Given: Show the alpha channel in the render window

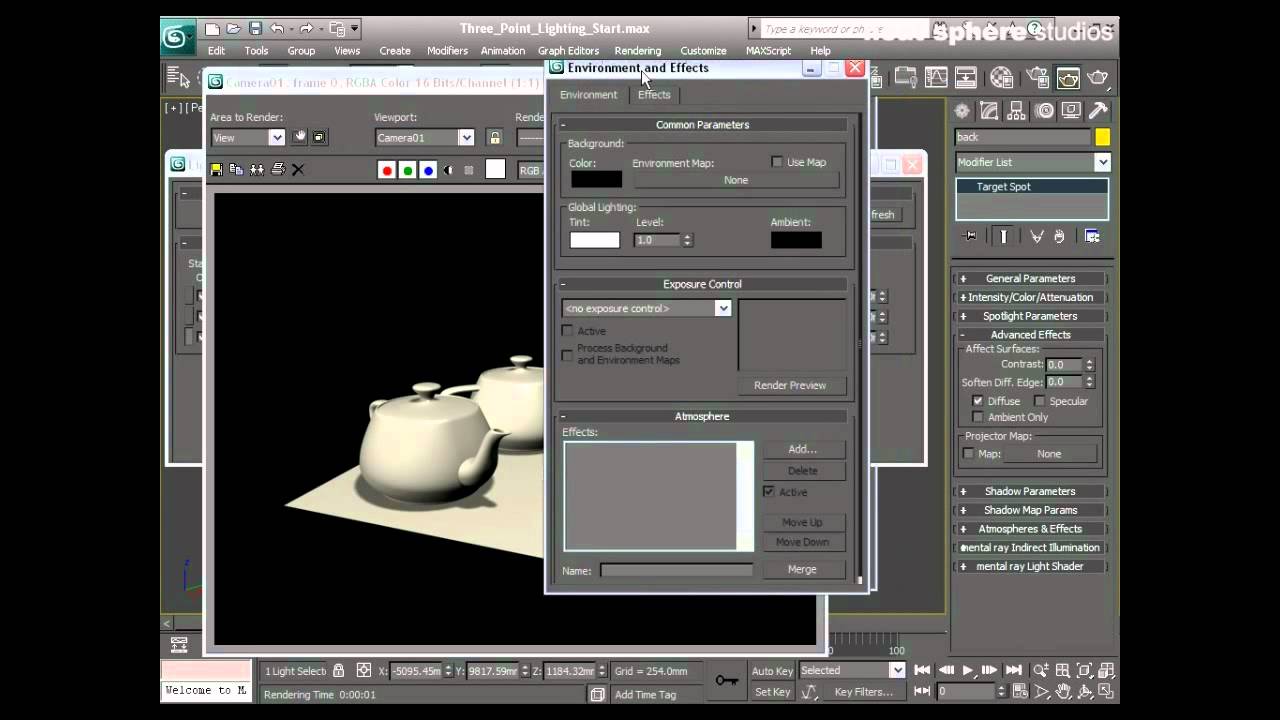Looking at the screenshot, I should coord(448,170).
